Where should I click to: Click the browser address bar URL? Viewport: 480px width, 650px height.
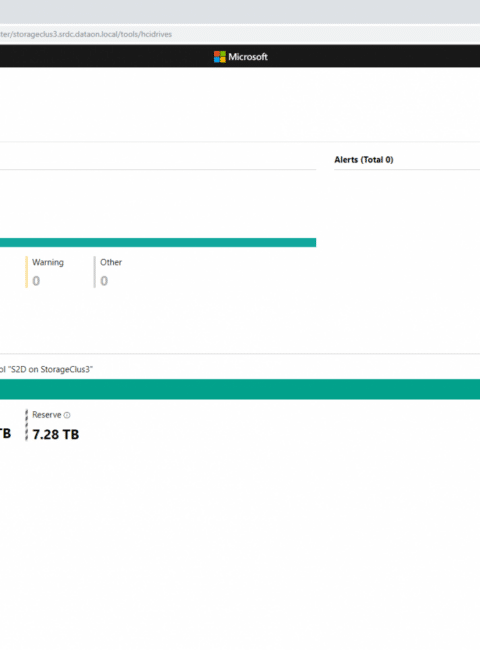coord(86,34)
